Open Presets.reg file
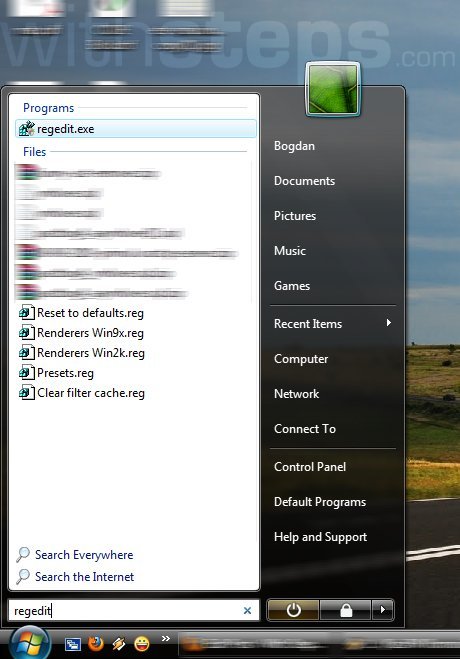Image resolution: width=460 pixels, height=659 pixels. [66, 373]
